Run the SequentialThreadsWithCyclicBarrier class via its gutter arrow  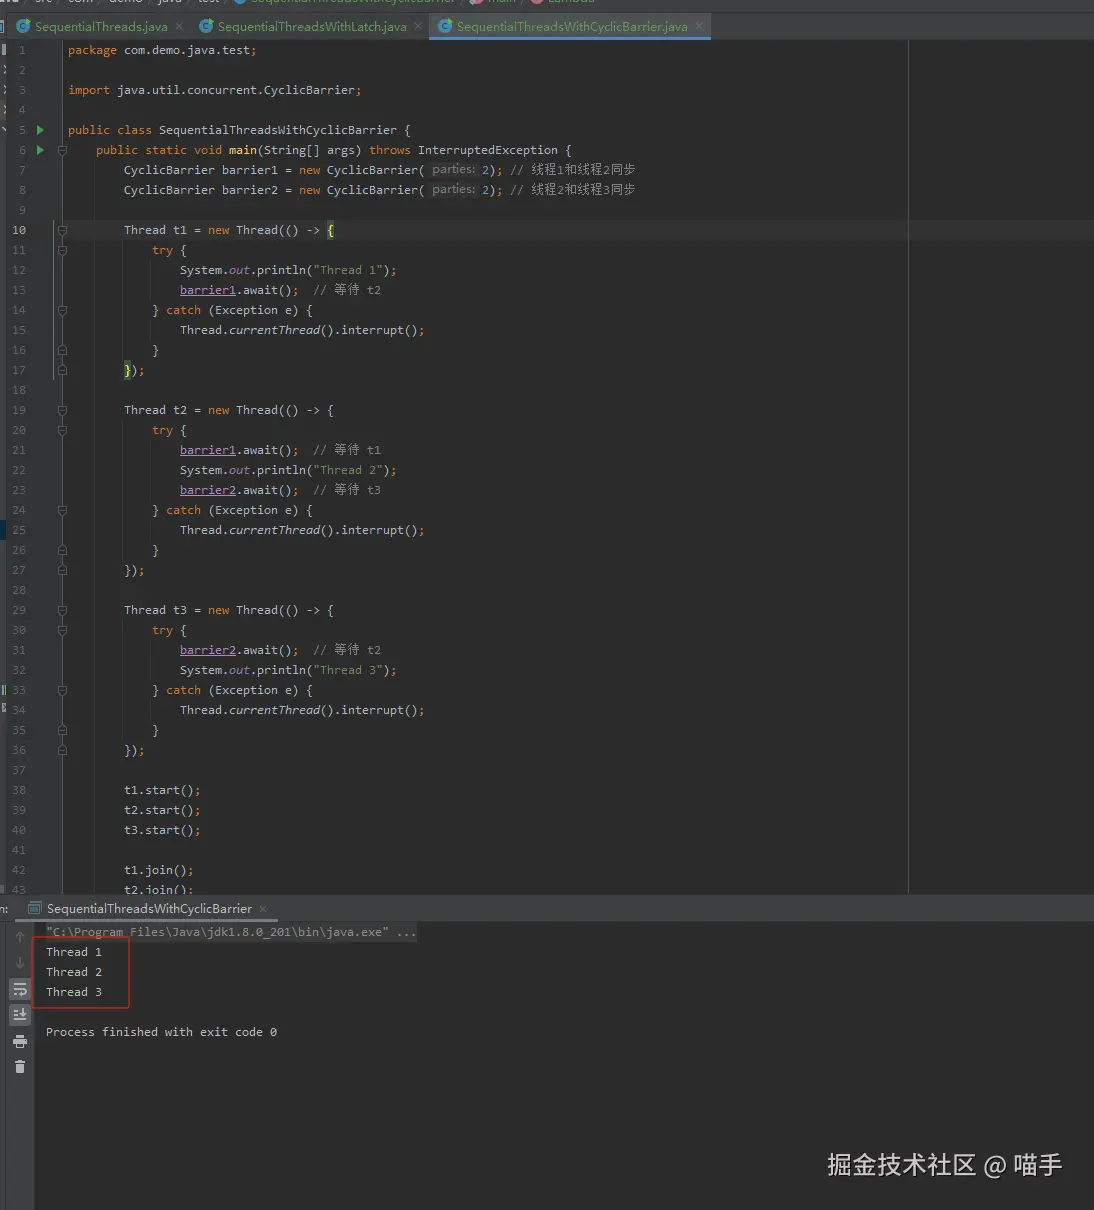40,130
